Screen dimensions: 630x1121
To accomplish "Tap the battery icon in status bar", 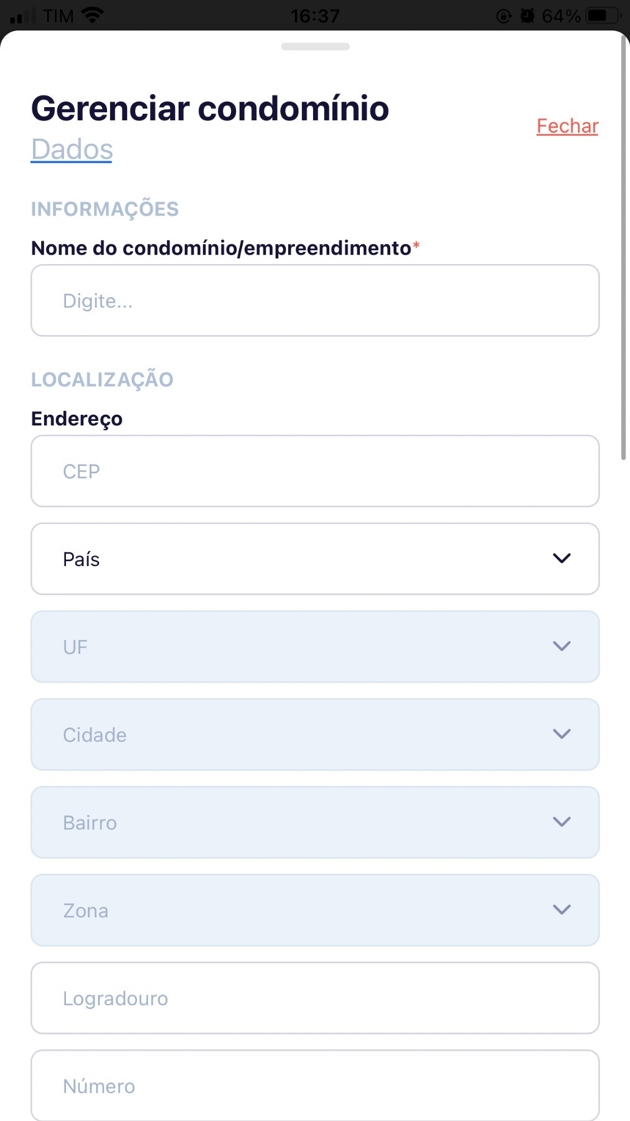I will 603,16.
